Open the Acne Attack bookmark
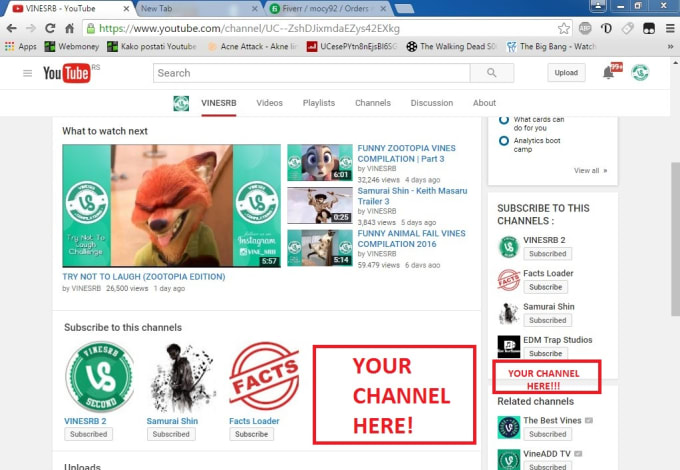Viewport: 680px width, 470px height. (x=252, y=46)
